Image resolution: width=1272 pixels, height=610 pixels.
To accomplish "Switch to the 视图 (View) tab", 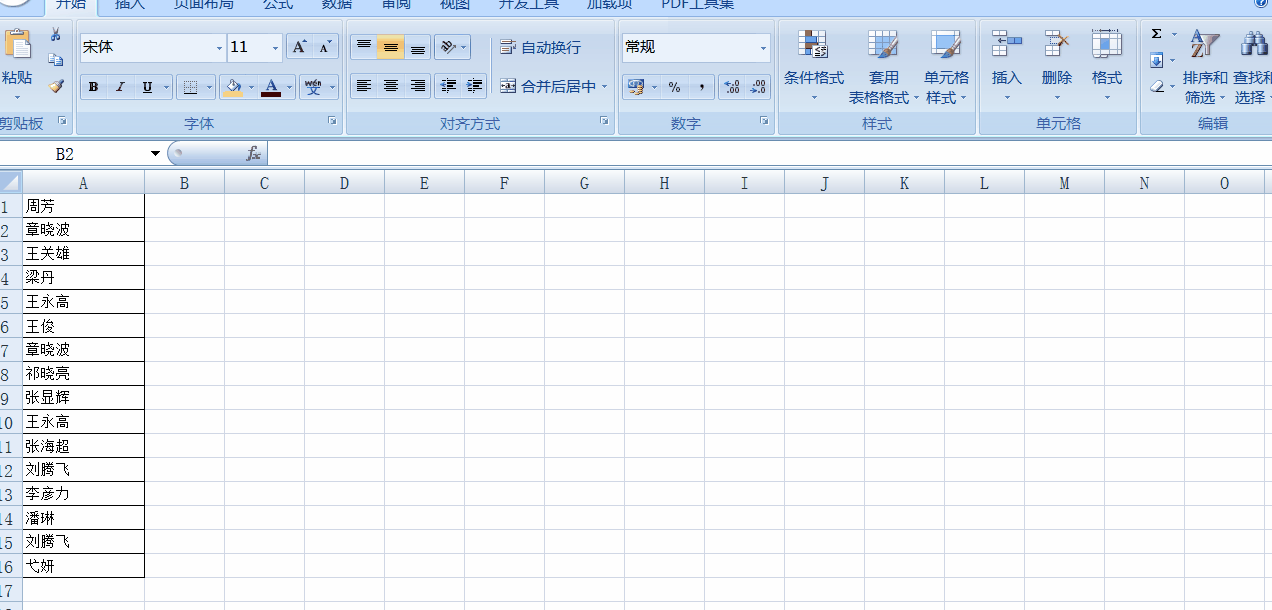I will (454, 5).
